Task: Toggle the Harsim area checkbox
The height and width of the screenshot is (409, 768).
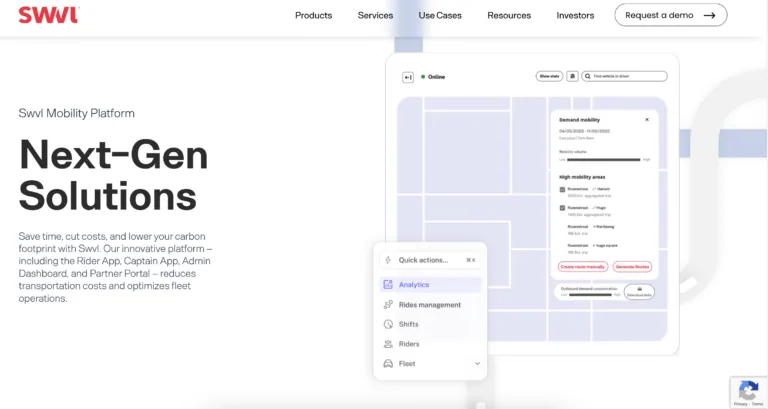Action: (562, 189)
